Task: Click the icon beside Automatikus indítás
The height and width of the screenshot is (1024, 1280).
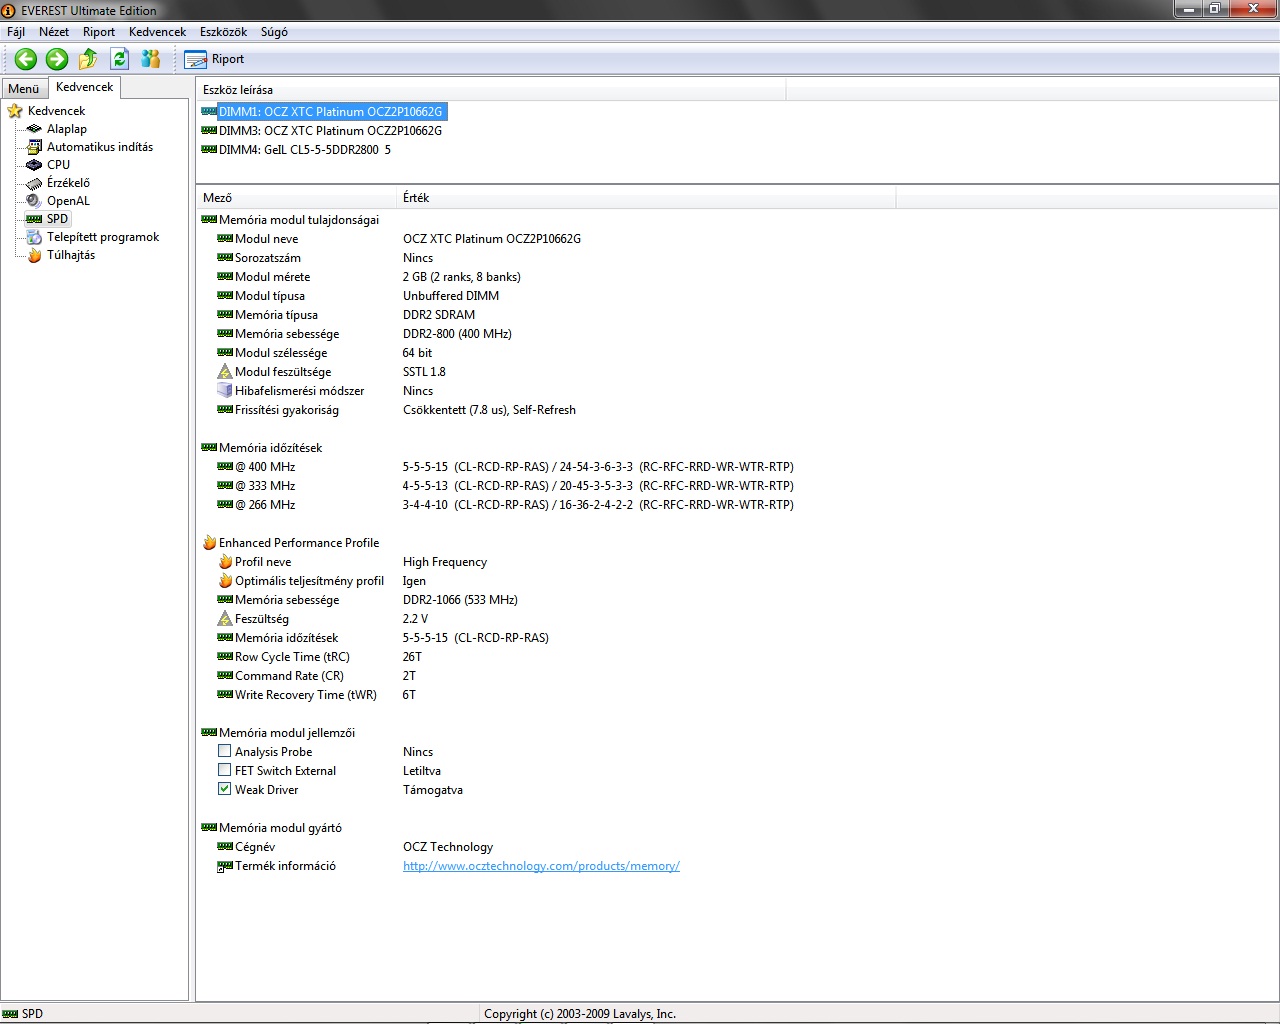Action: [x=34, y=147]
